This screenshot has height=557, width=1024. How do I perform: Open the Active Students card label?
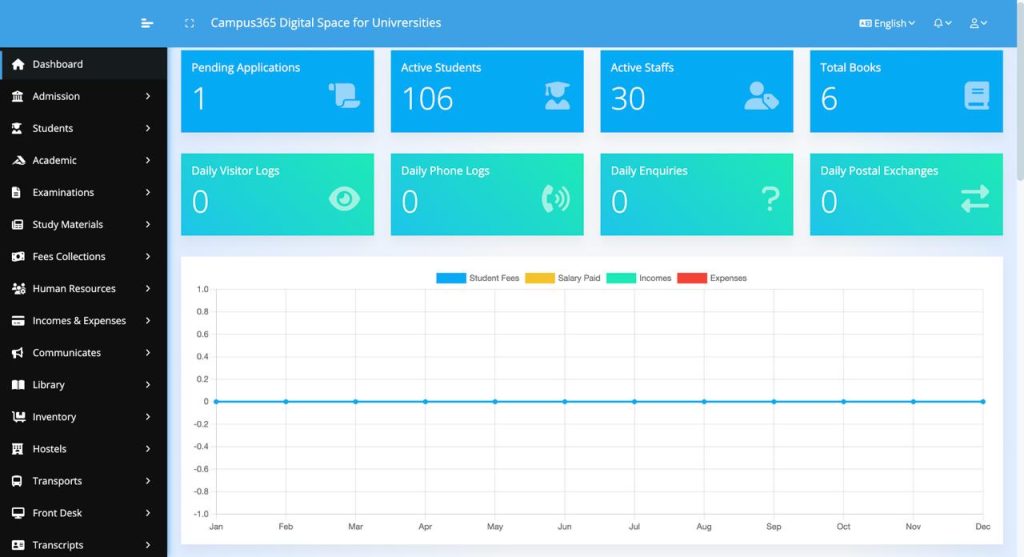click(x=441, y=67)
